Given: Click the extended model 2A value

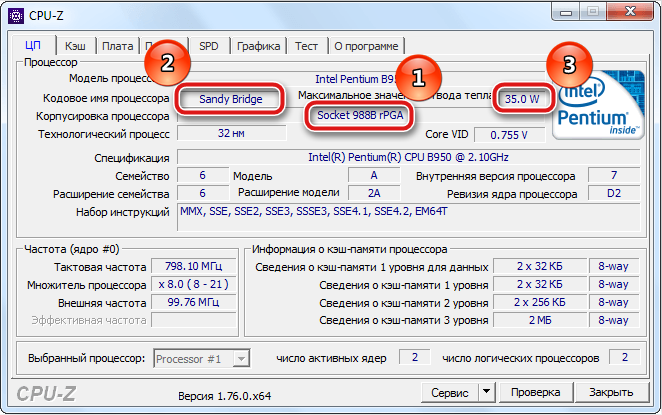Looking at the screenshot, I should click(374, 193).
